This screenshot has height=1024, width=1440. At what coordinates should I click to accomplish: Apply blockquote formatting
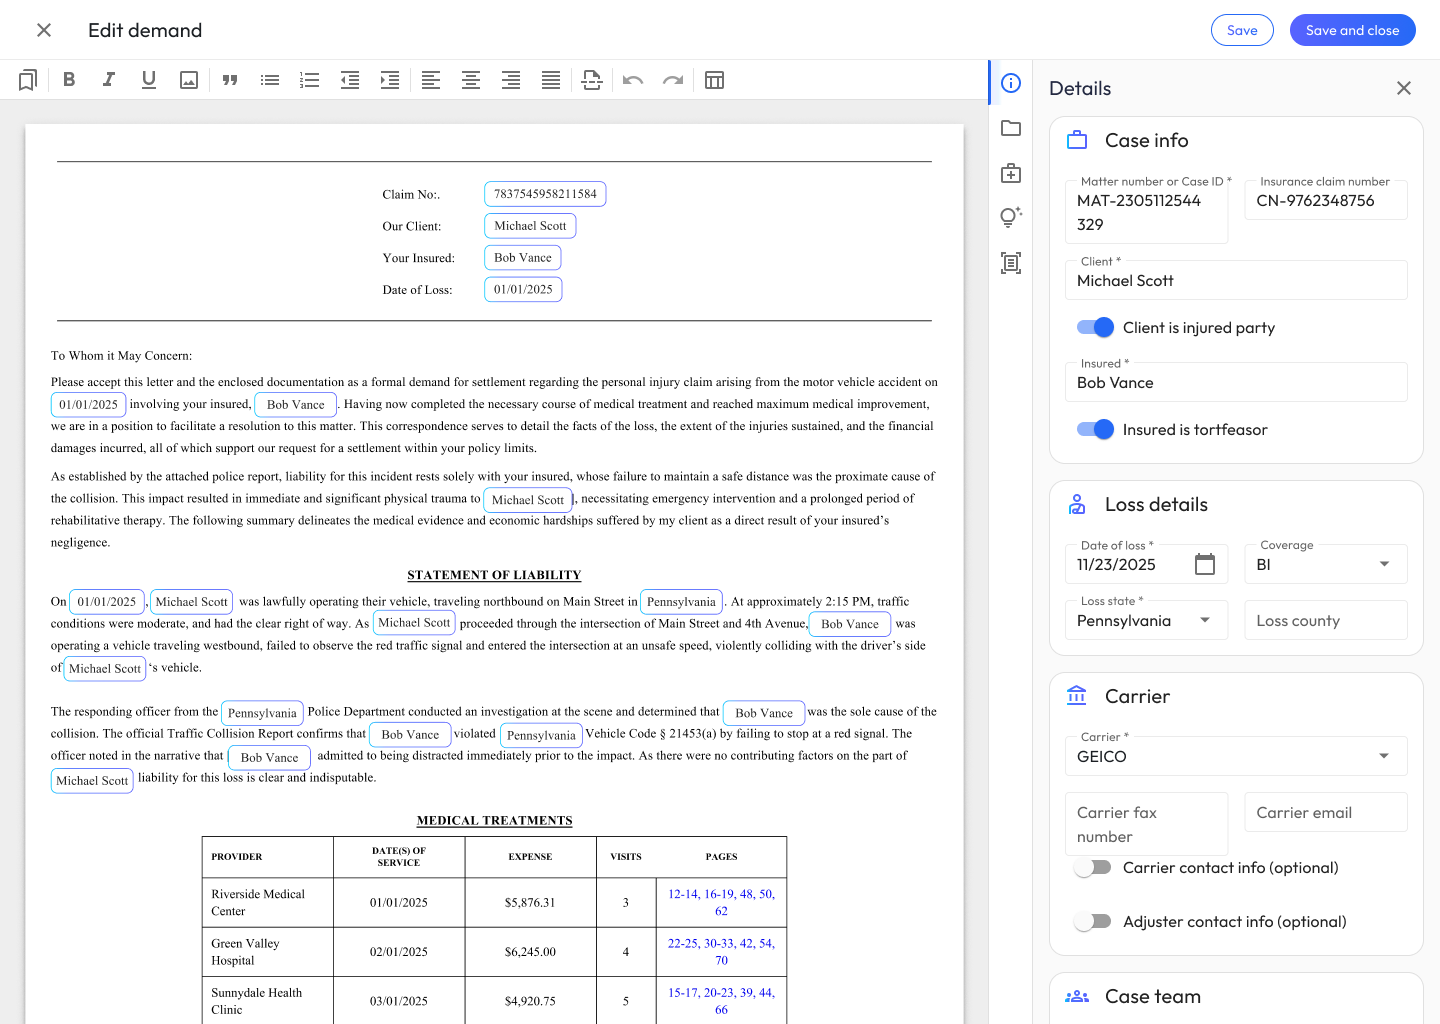coord(230,80)
